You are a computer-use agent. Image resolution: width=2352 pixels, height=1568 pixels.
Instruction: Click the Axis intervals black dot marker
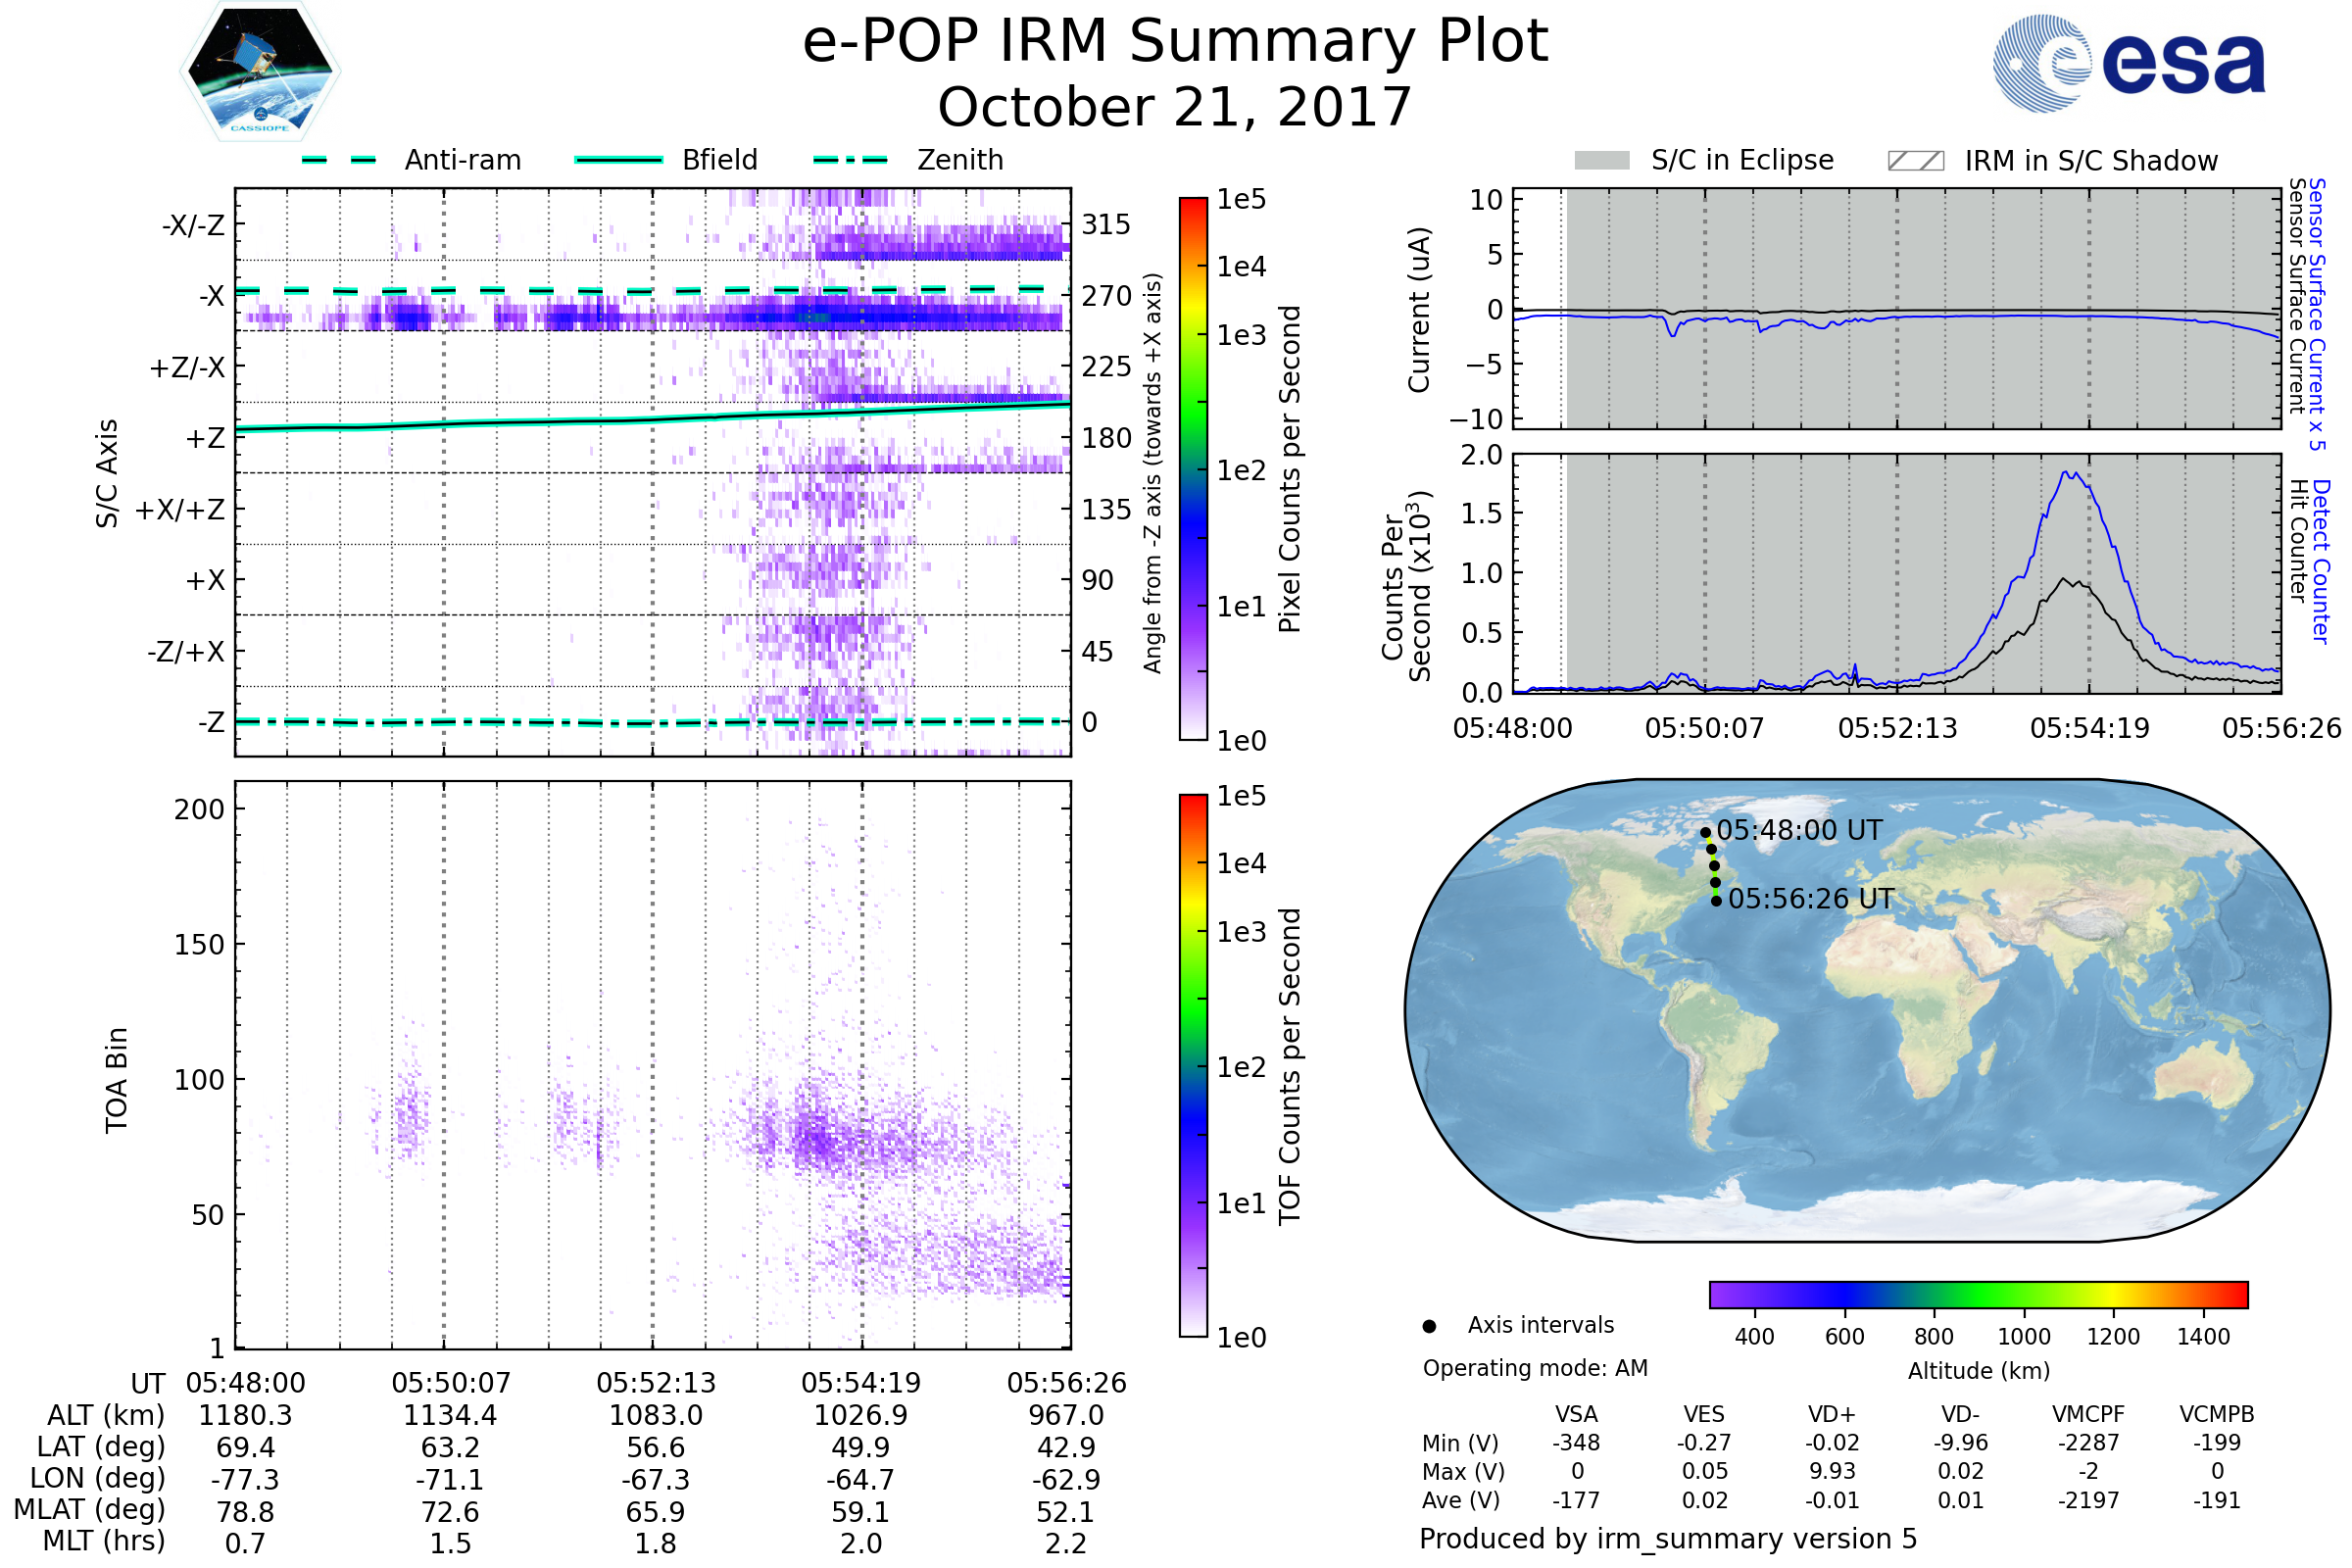(x=1429, y=1327)
